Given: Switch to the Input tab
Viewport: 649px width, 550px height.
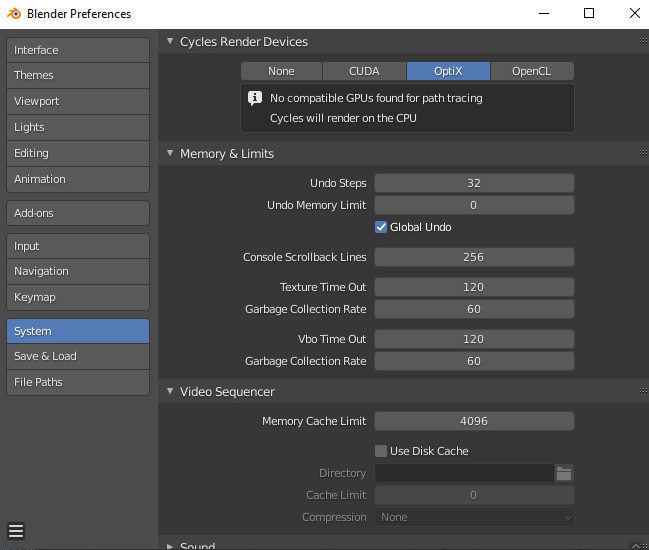Looking at the screenshot, I should pyautogui.click(x=78, y=246).
